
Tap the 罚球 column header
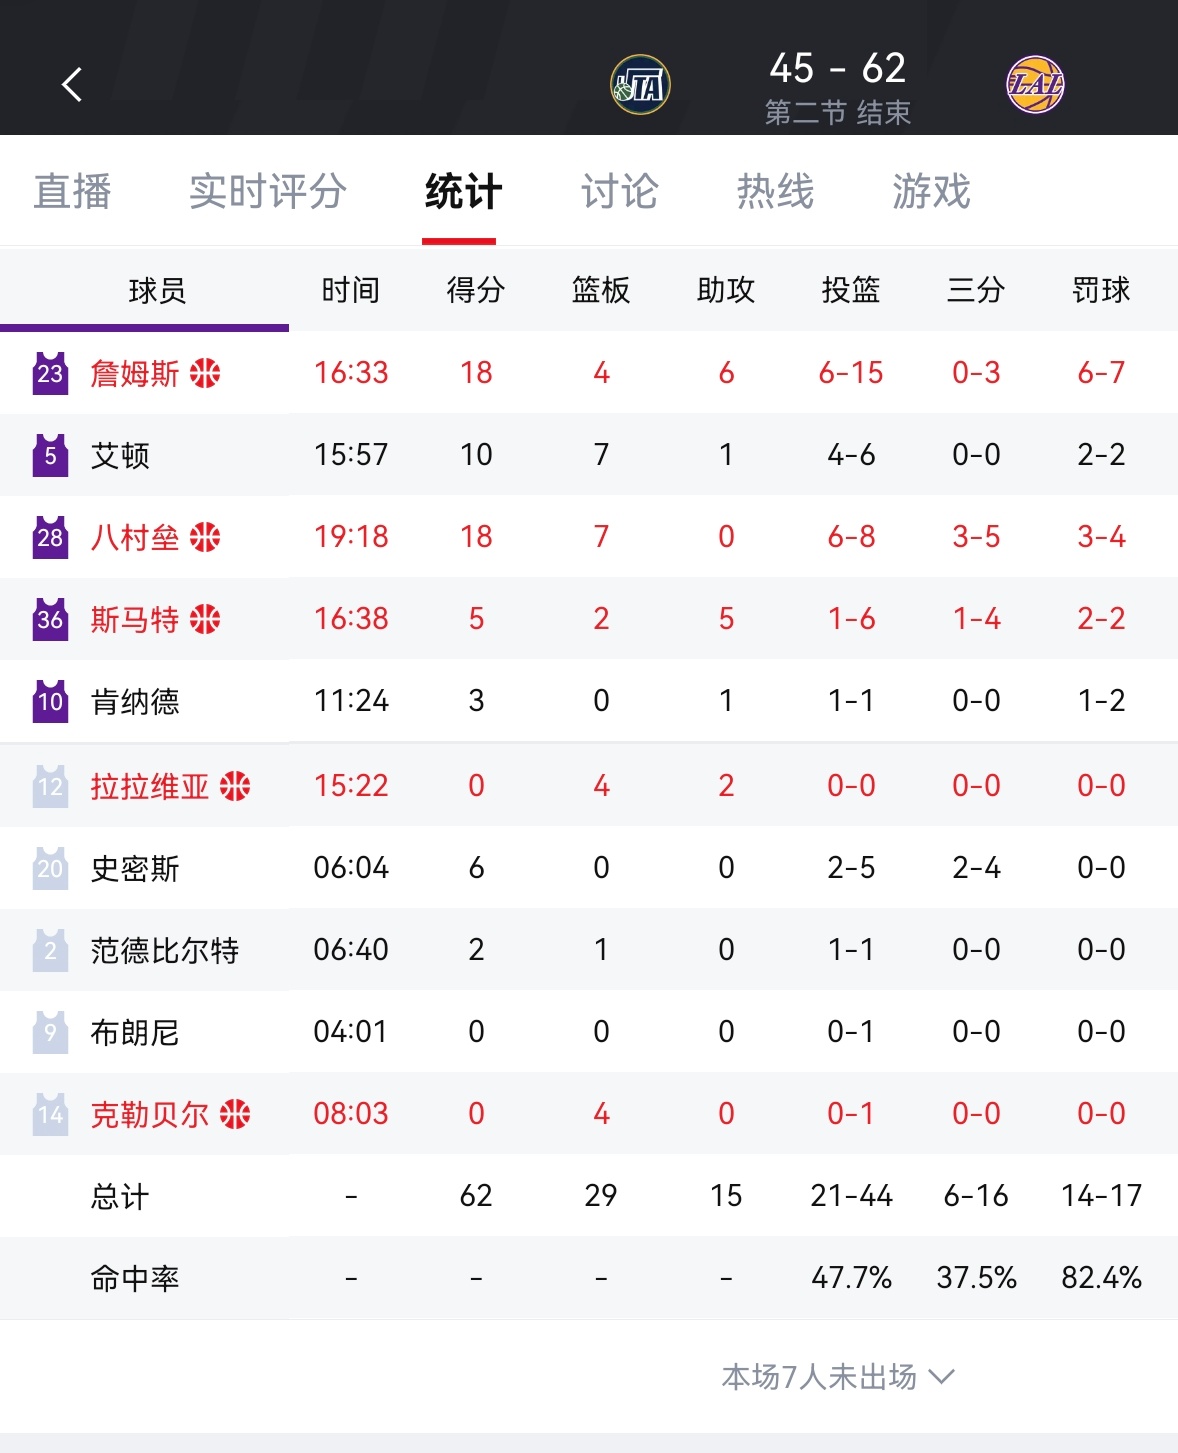[x=1101, y=289]
